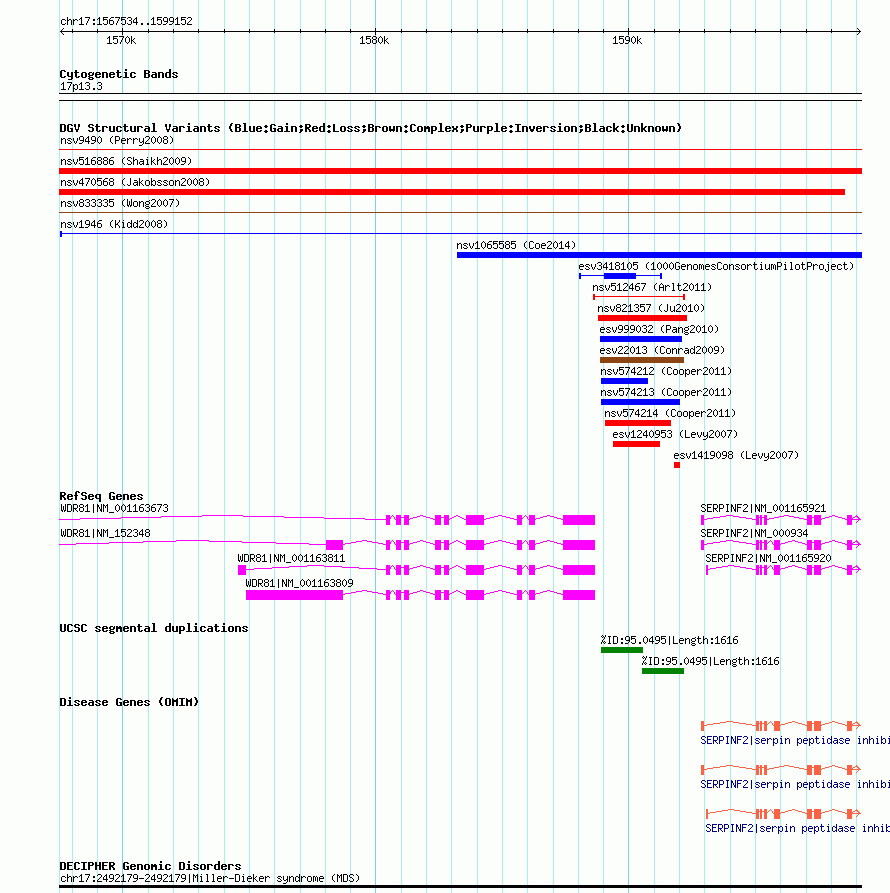Click the WDR81 NM_001163809 large first exon
This screenshot has width=890, height=893.
point(294,595)
